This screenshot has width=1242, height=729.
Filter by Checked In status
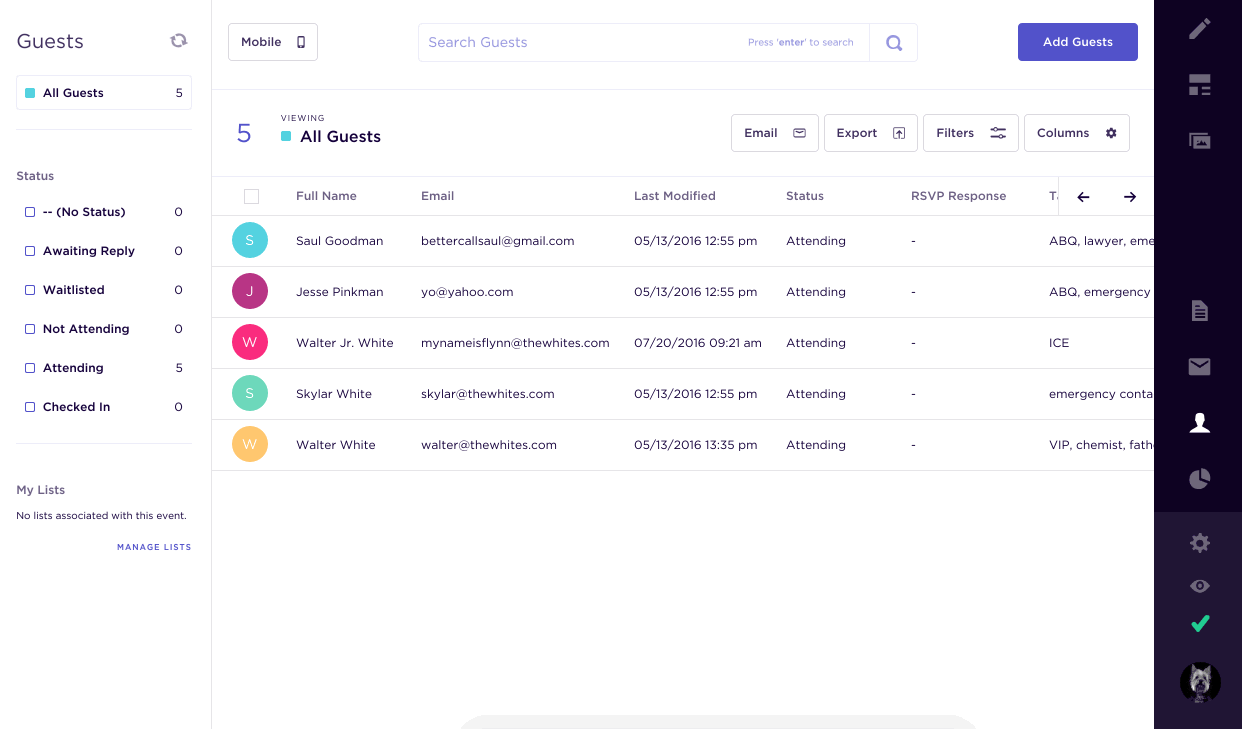tap(104, 407)
